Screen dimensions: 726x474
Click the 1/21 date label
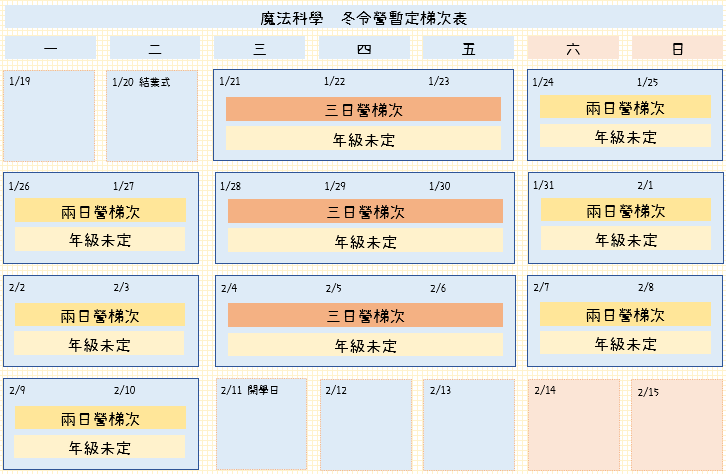click(230, 81)
